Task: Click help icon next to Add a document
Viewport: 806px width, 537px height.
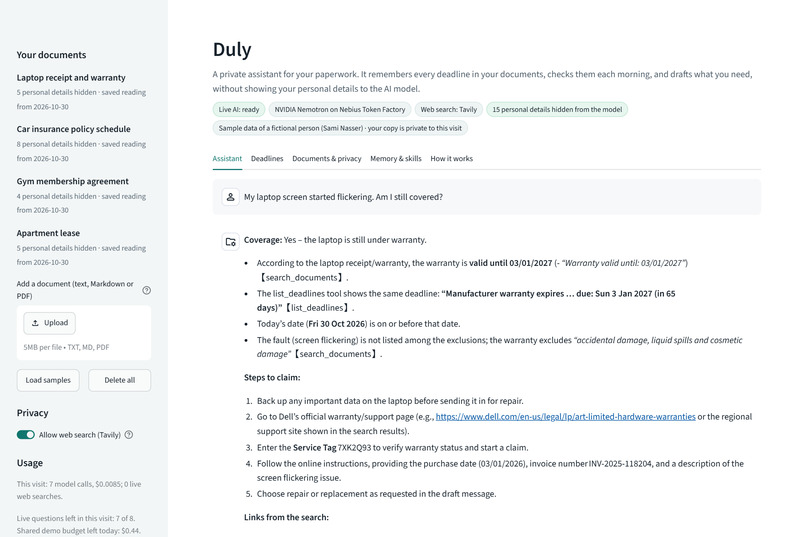Action: (146, 290)
